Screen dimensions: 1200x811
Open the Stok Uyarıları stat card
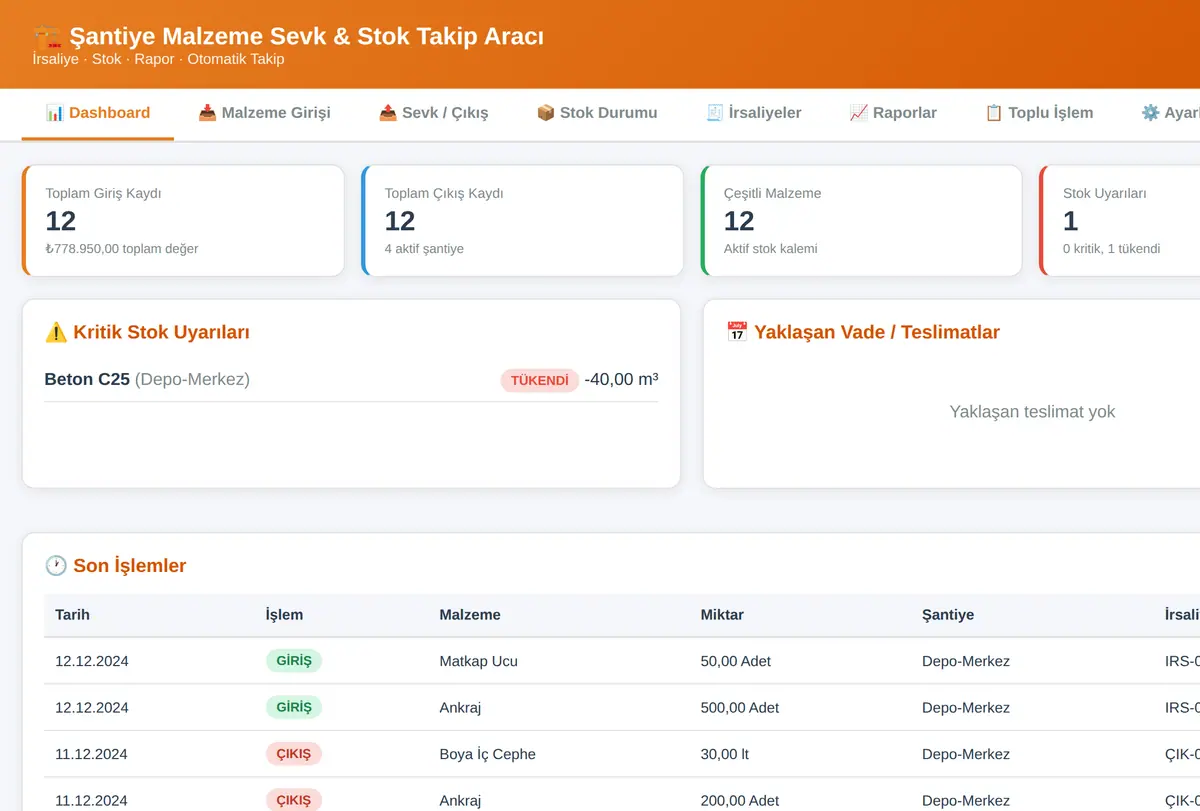coord(1120,221)
